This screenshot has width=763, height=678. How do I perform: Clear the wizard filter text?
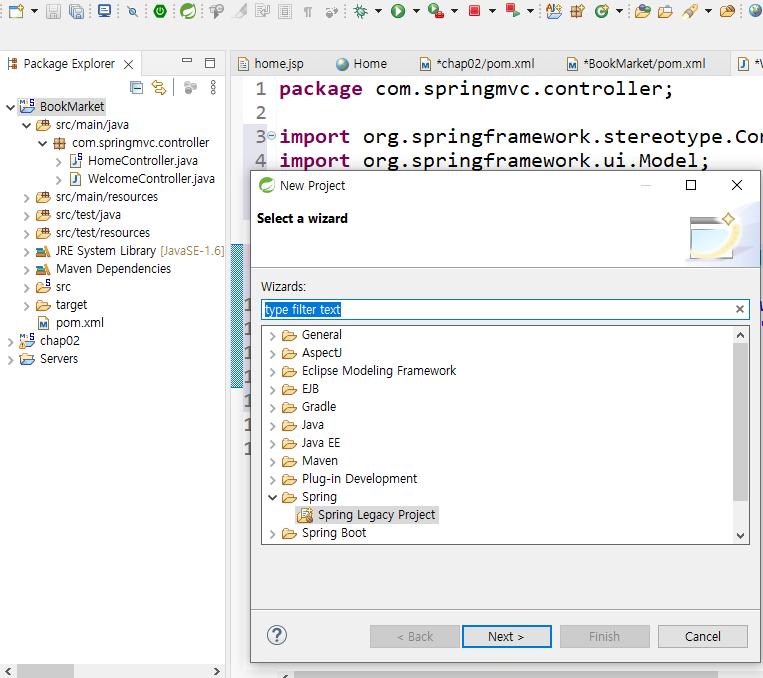(740, 309)
